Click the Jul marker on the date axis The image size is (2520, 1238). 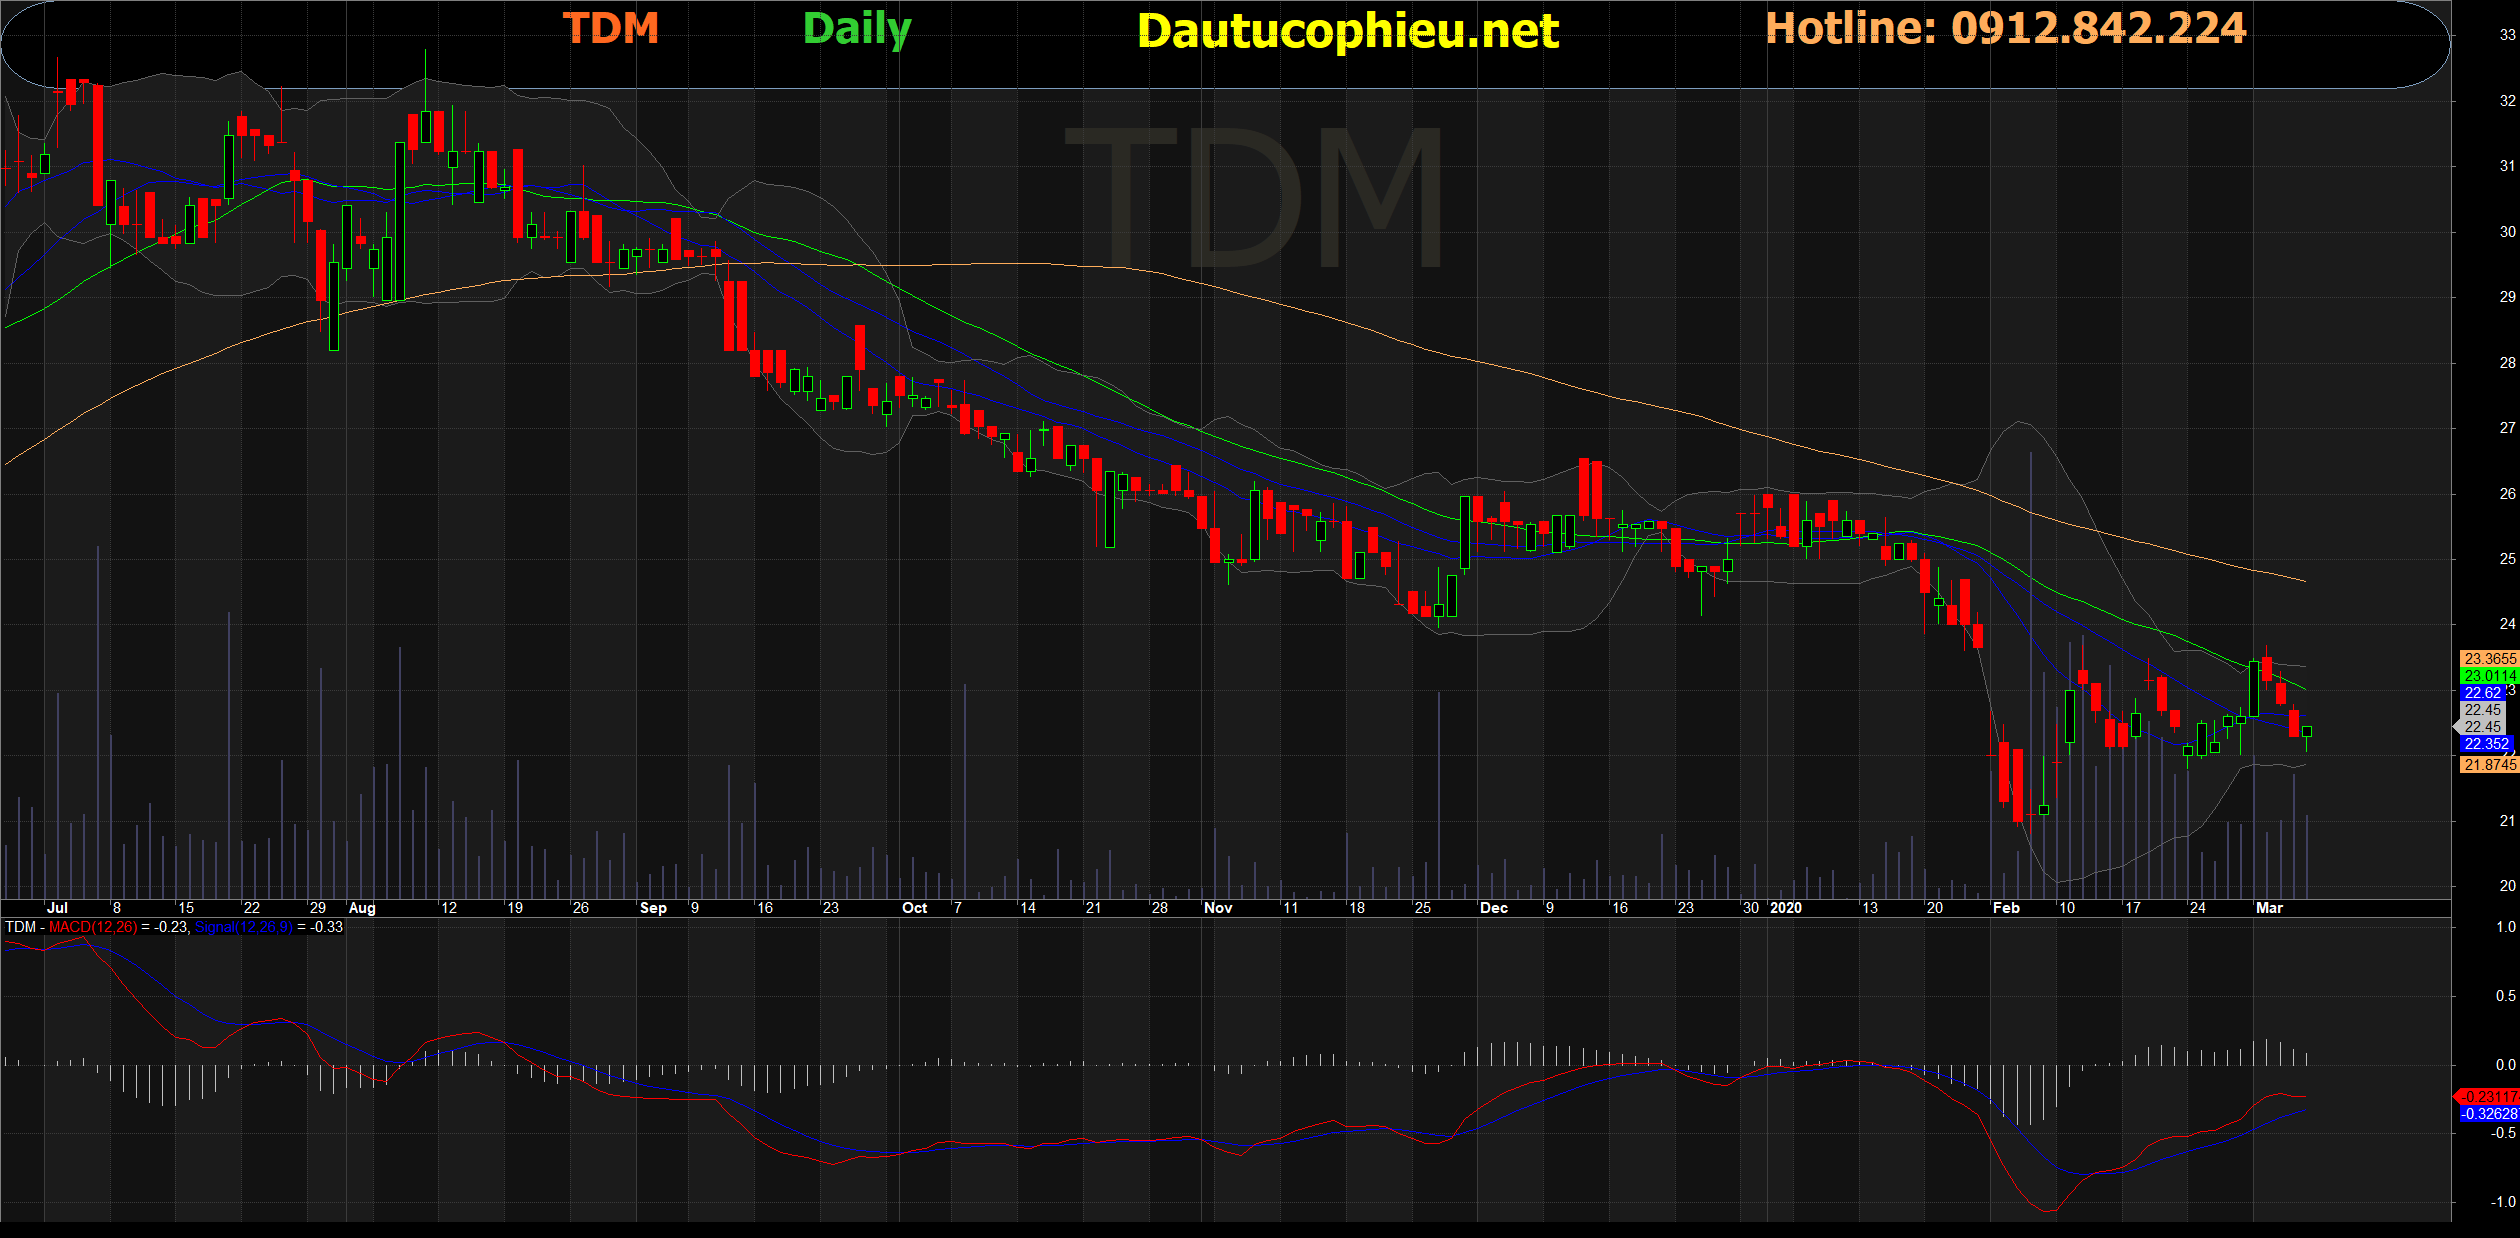(x=57, y=908)
